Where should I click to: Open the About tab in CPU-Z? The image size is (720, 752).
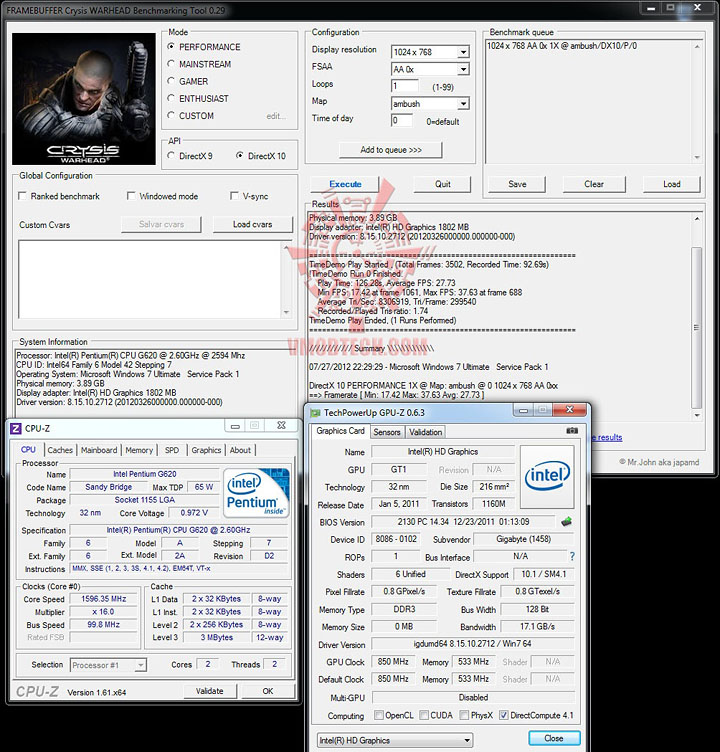(x=240, y=450)
